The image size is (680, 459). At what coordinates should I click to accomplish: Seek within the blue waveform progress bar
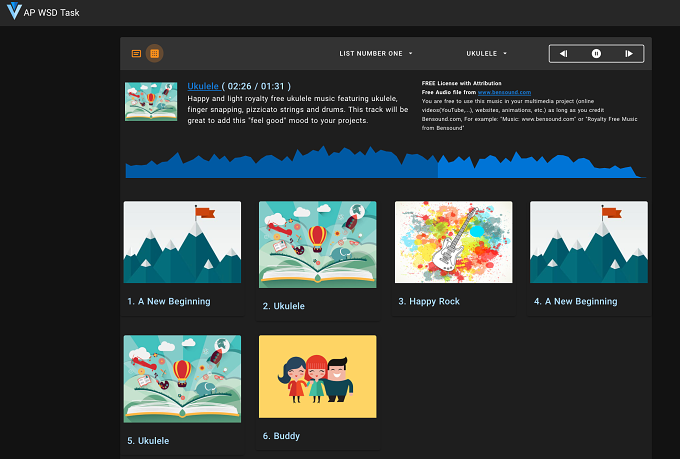pos(385,163)
